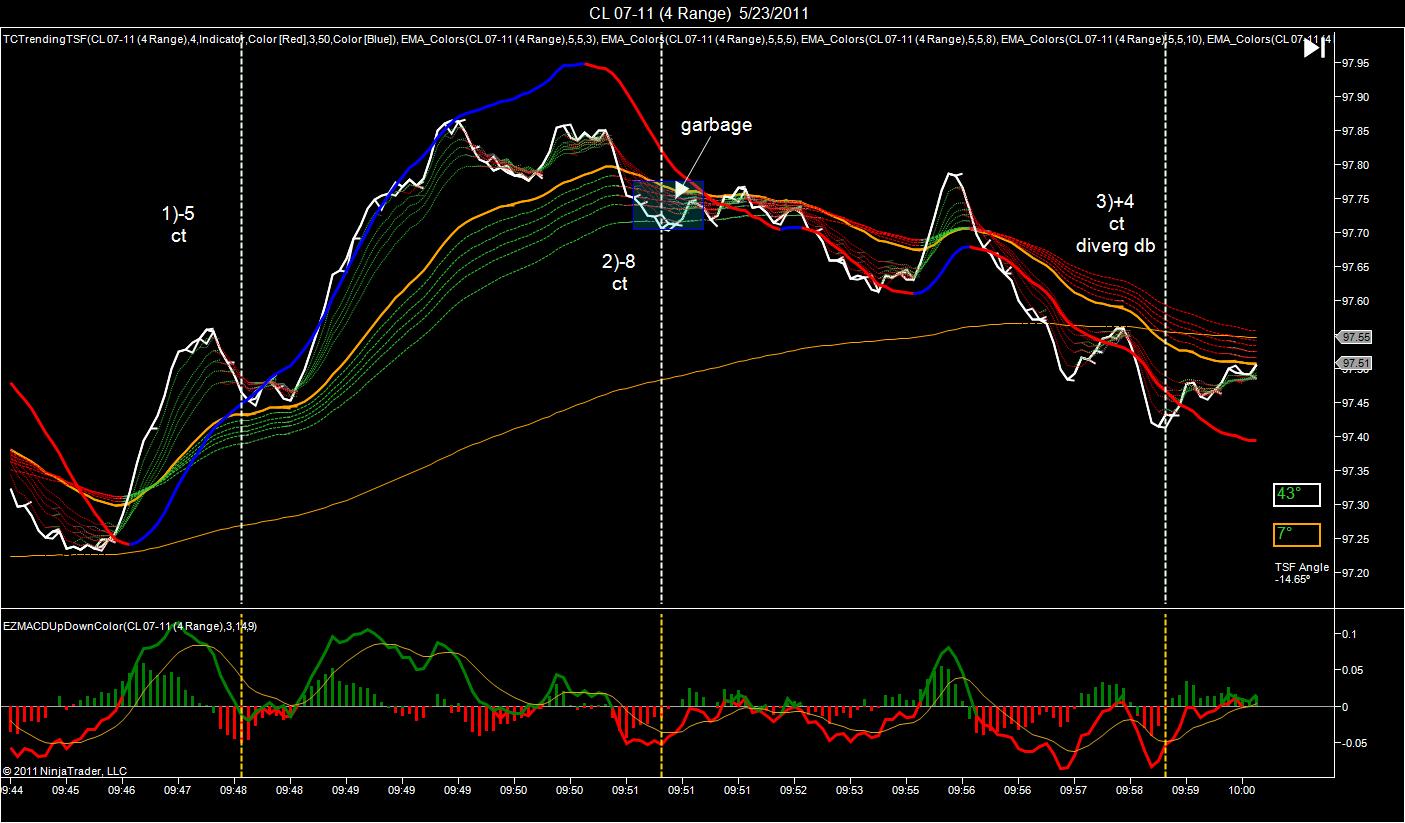Select the "1)-5 ct" chart annotation
This screenshot has width=1405, height=823.
[178, 225]
